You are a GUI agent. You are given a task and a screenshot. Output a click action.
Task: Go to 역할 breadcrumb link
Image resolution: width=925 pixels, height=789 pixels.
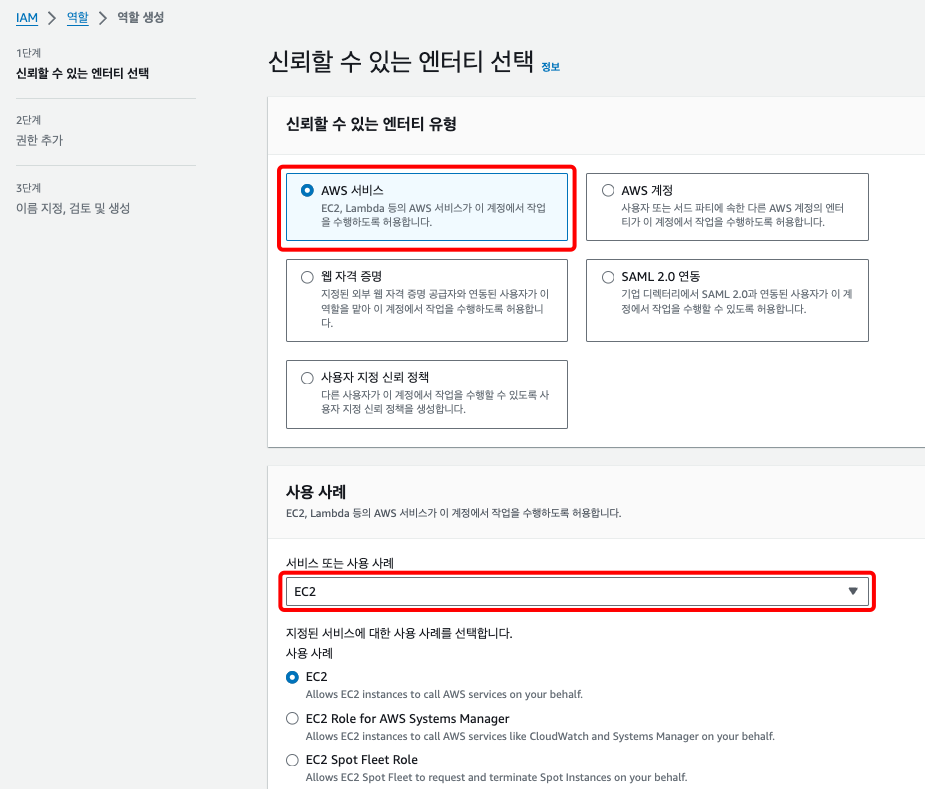(x=77, y=17)
